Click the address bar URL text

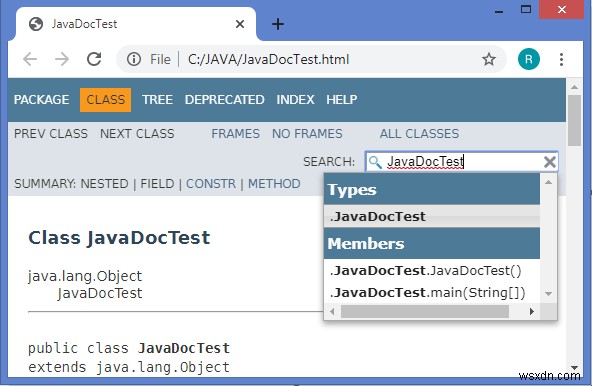(x=268, y=59)
